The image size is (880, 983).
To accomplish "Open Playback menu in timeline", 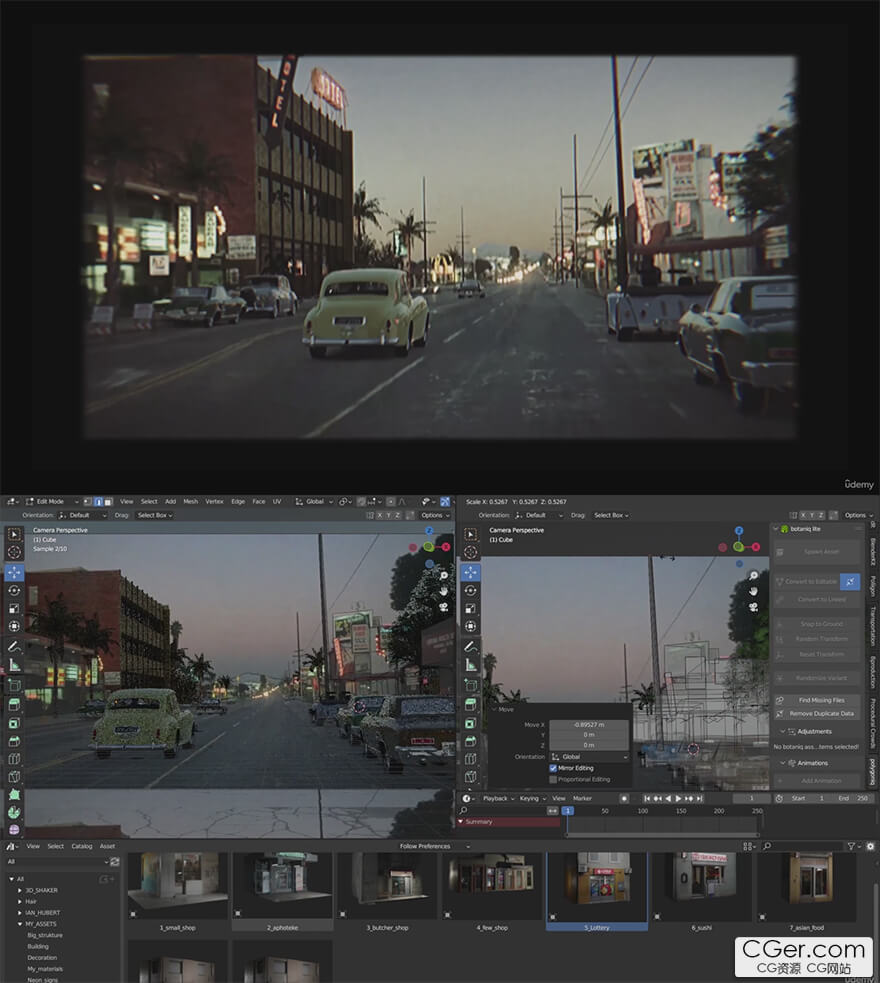I will (x=498, y=799).
